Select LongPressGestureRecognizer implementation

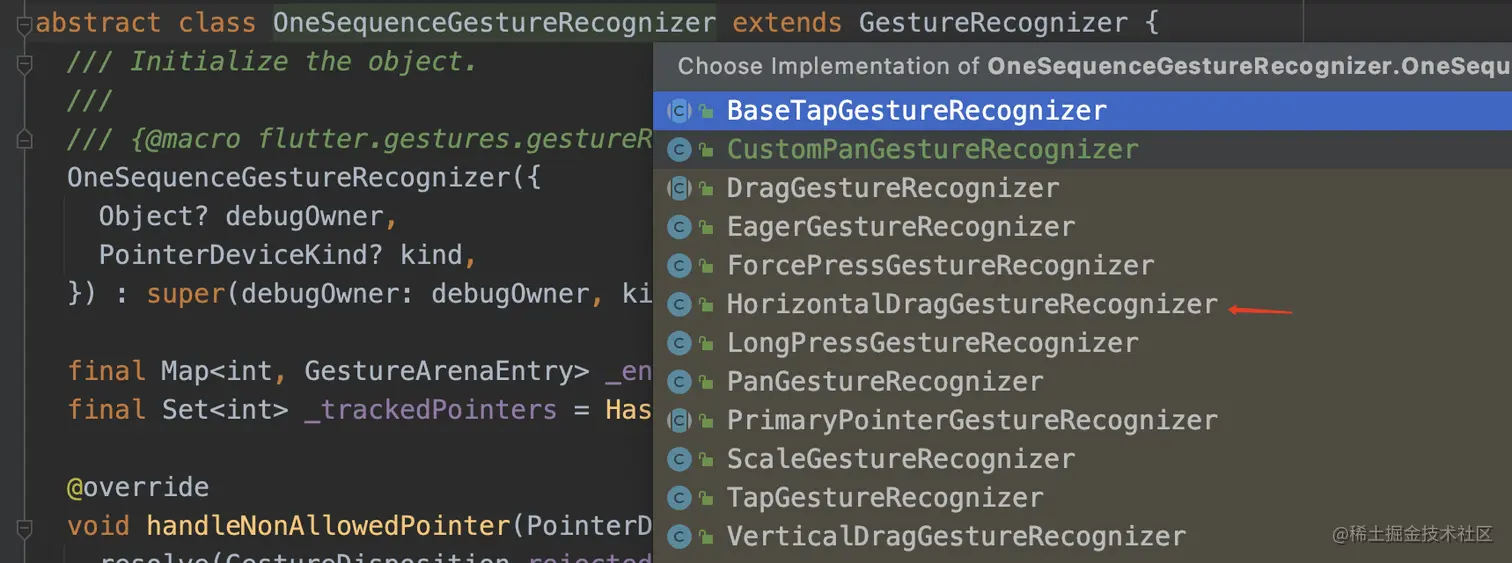click(932, 344)
